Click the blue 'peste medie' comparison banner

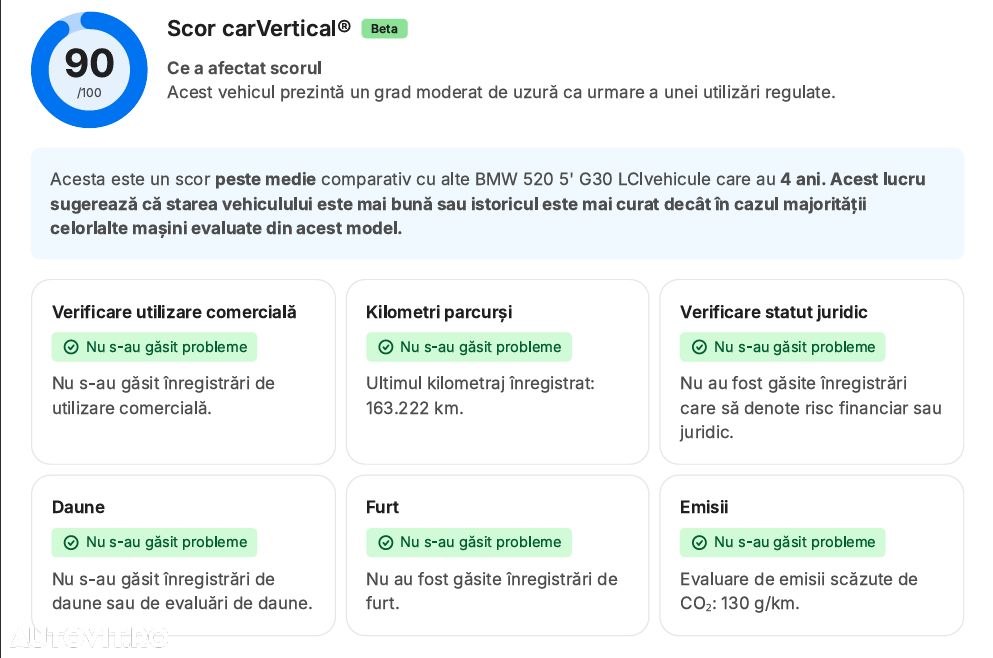(x=497, y=203)
